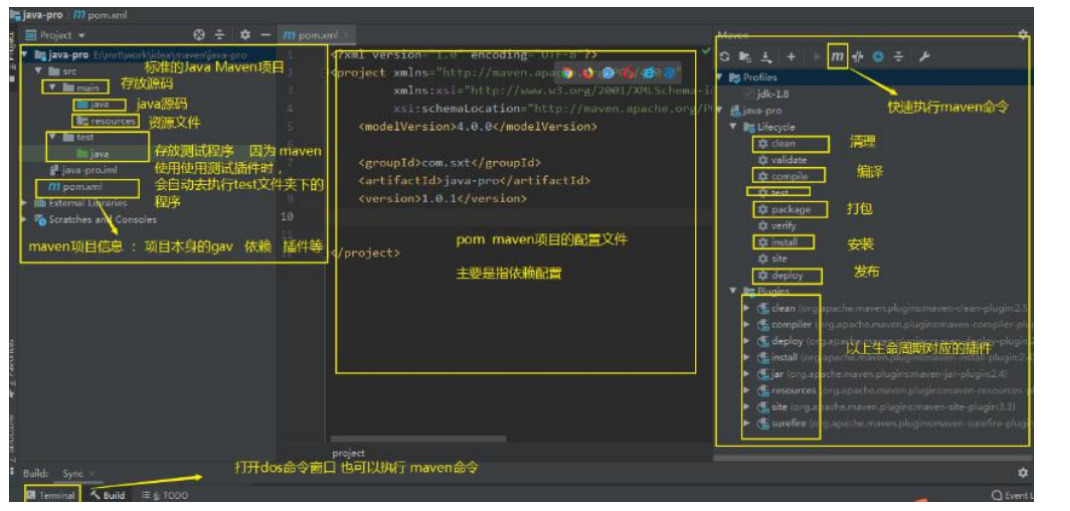This screenshot has height=511, width=1070.
Task: Select deploy lifecycle goal
Action: tap(780, 276)
